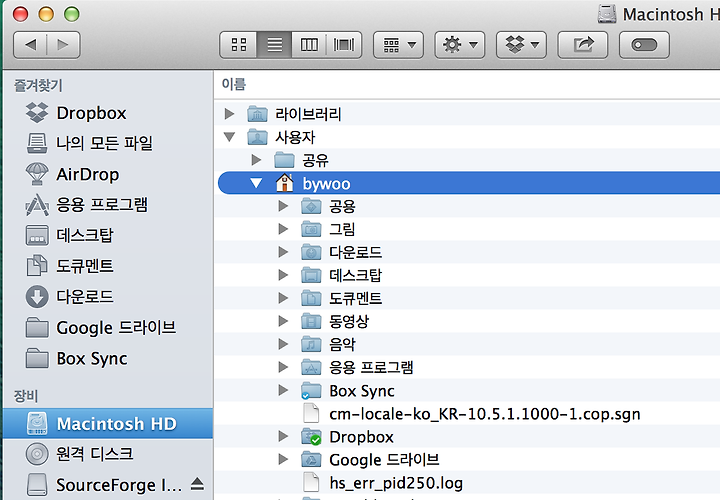Viewport: 720px width, 500px height.
Task: Click the edit tags toolbar button
Action: click(x=644, y=45)
